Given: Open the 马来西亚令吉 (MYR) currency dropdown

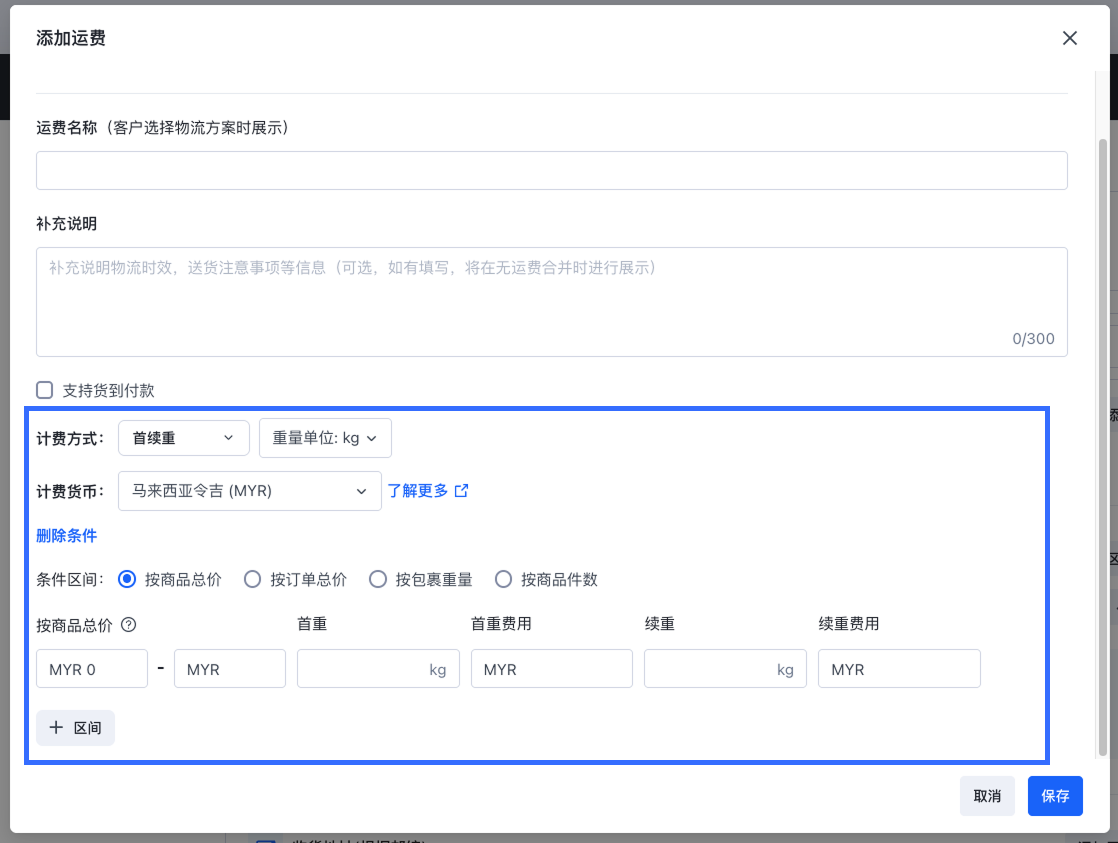Looking at the screenshot, I should pyautogui.click(x=249, y=491).
